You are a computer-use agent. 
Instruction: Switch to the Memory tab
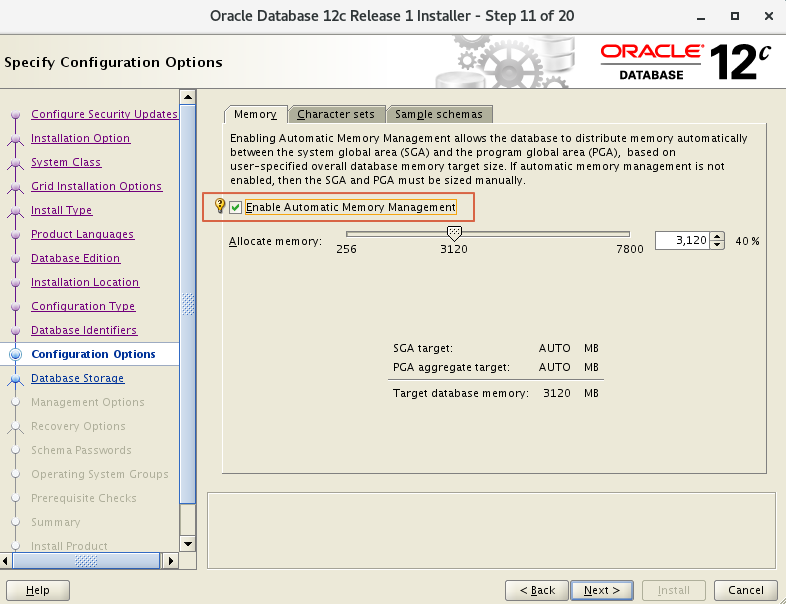point(255,114)
